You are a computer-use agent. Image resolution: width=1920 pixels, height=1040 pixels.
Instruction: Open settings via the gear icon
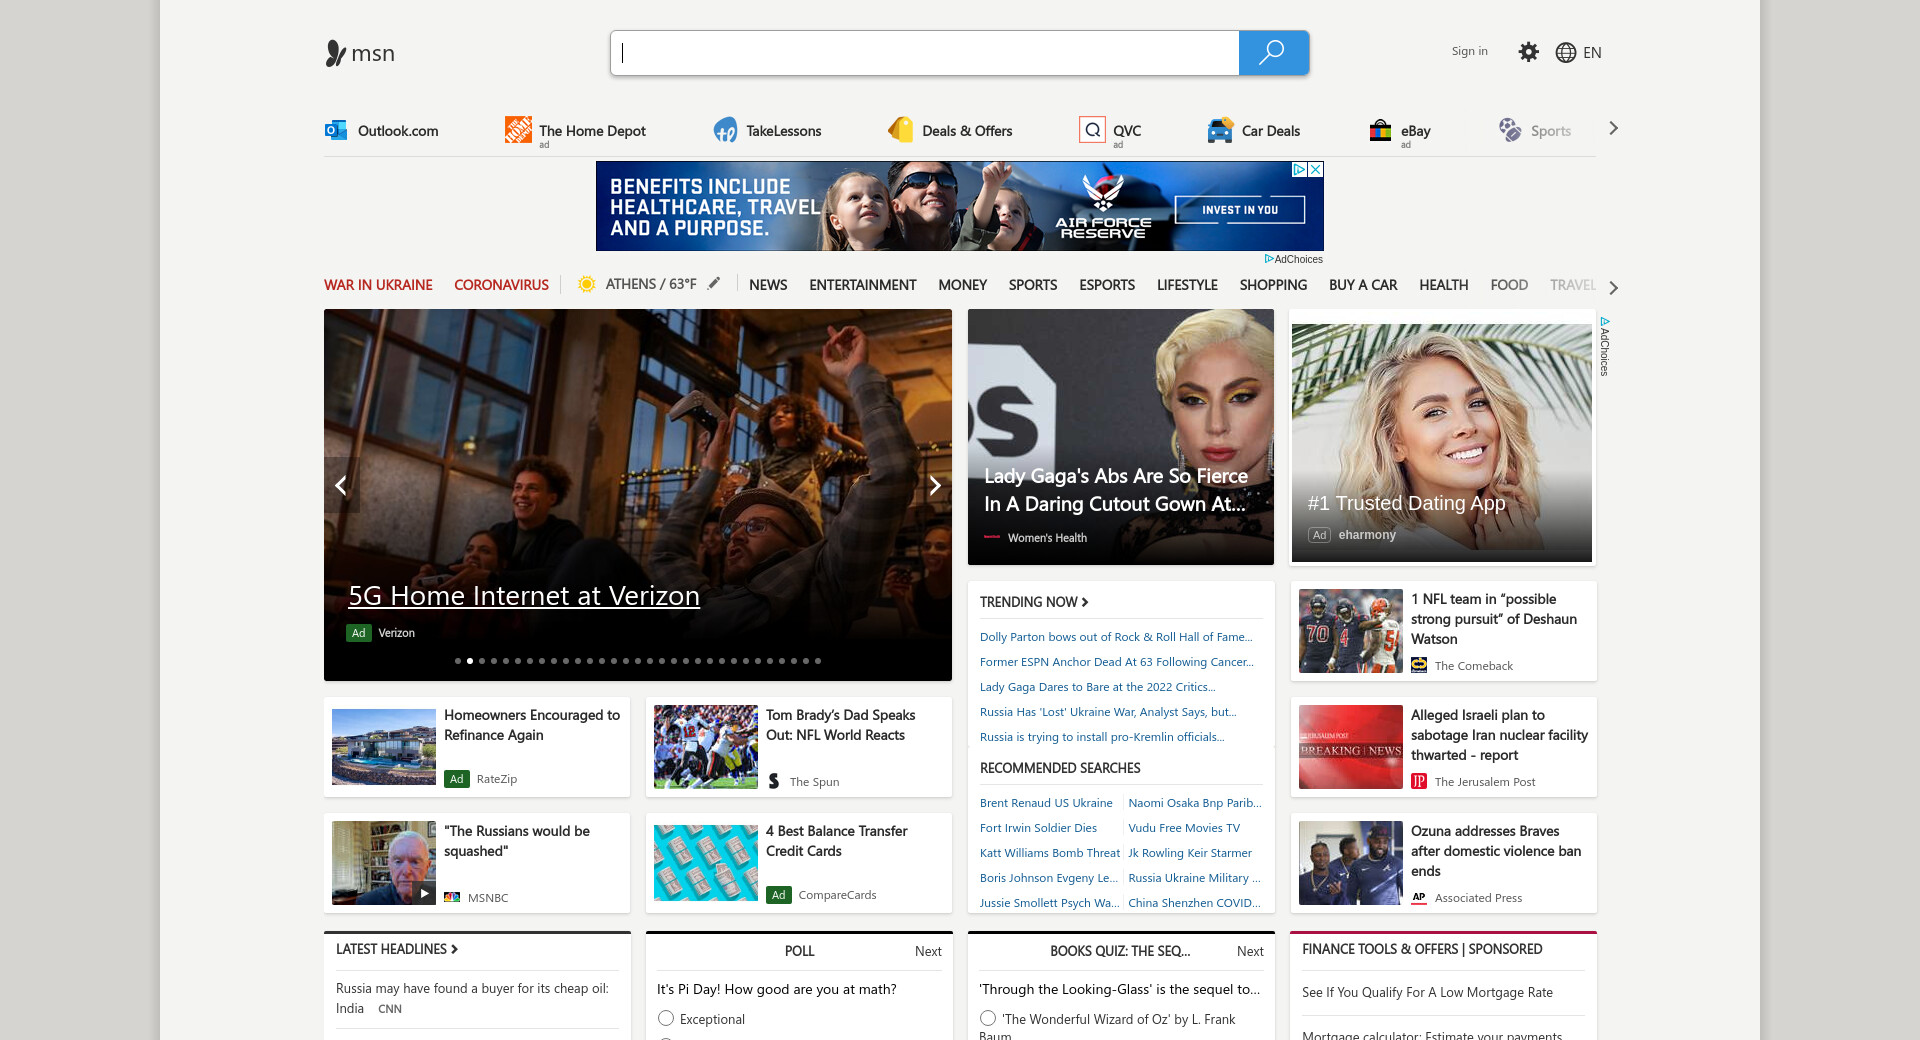click(x=1528, y=52)
